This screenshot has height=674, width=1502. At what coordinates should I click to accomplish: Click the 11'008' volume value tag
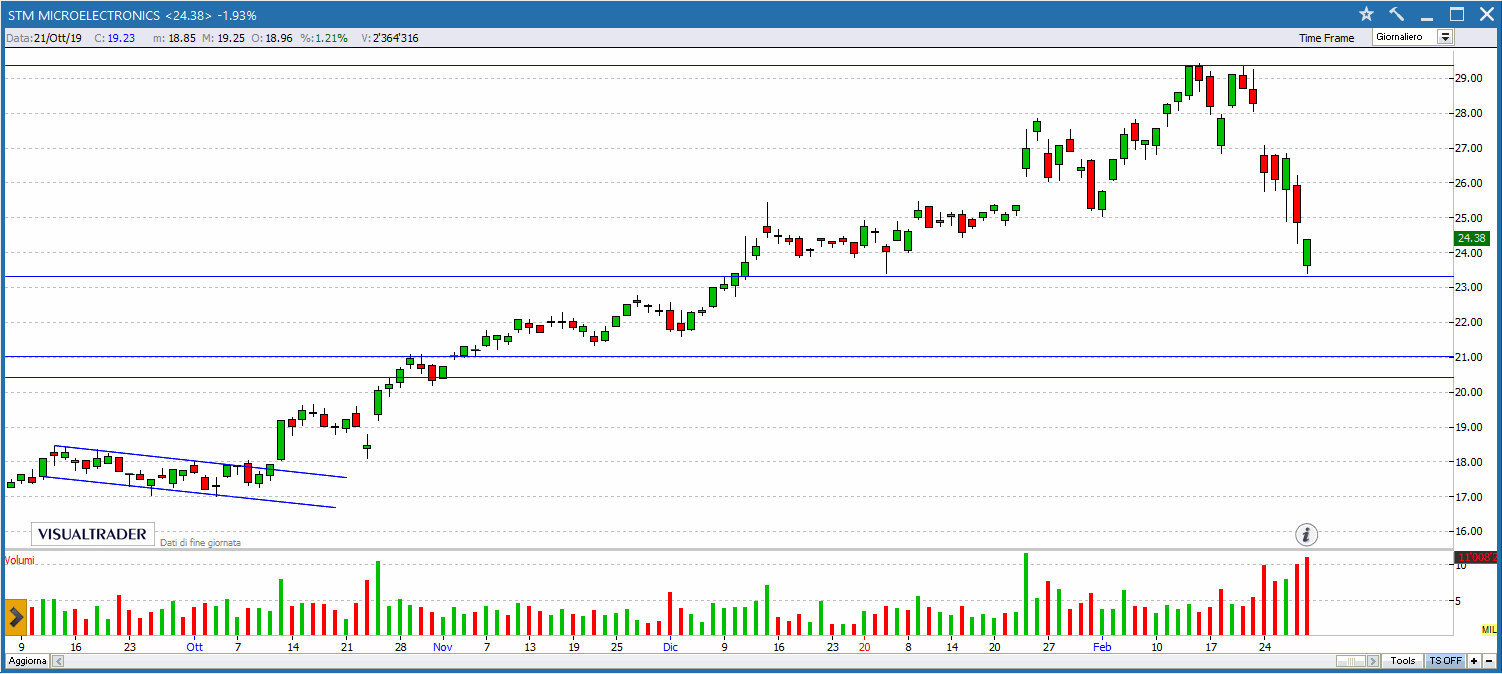[x=1475, y=557]
